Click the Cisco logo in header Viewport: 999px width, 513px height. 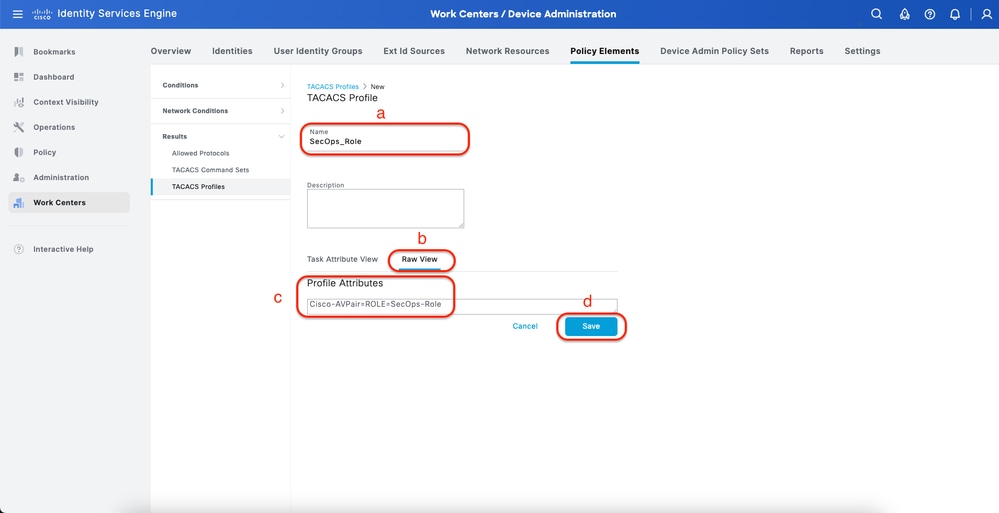click(41, 14)
